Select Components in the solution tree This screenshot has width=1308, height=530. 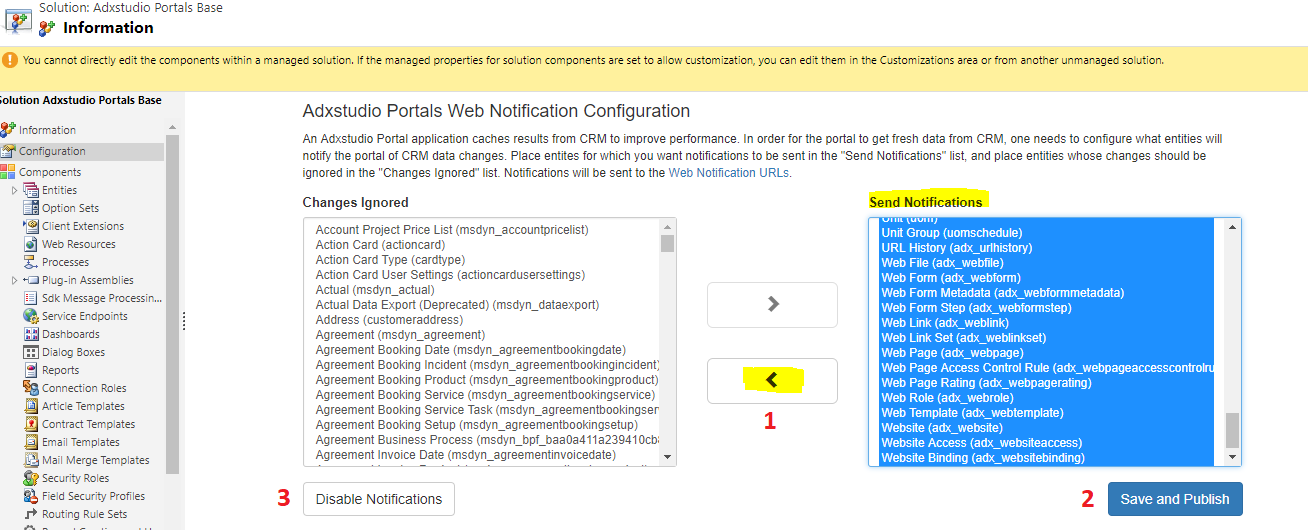click(50, 172)
